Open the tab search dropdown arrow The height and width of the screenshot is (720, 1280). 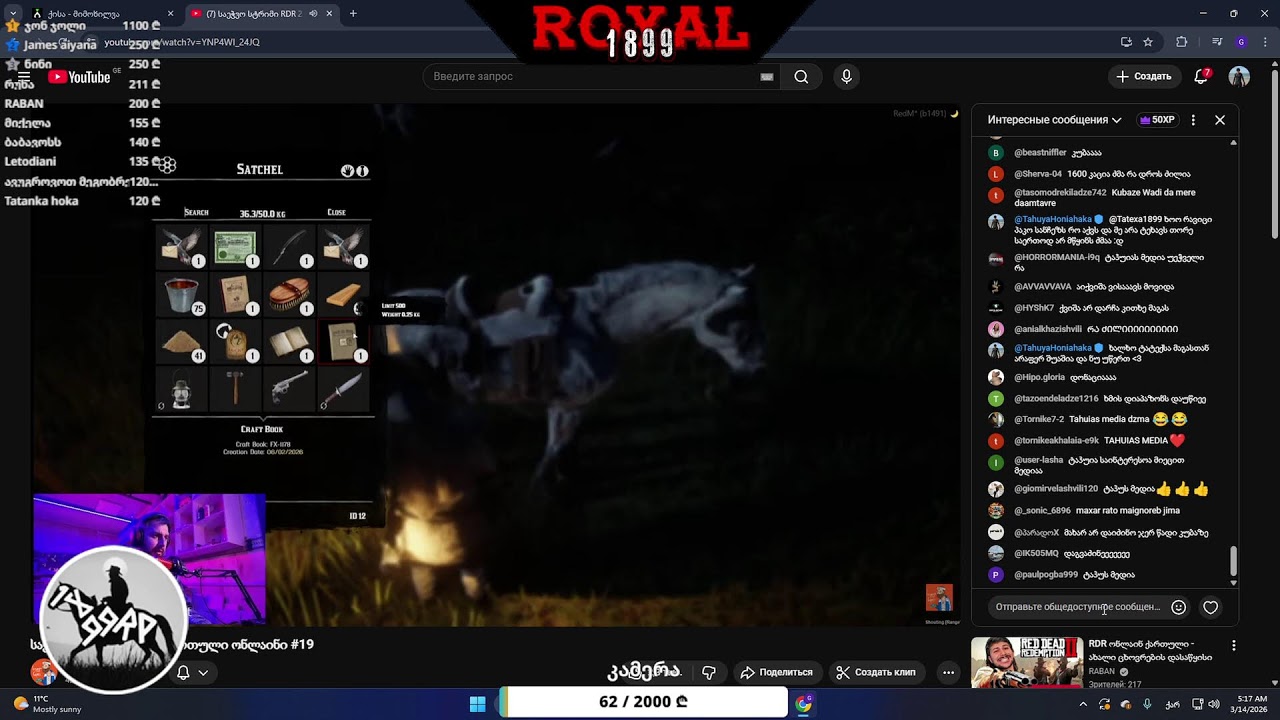click(13, 14)
